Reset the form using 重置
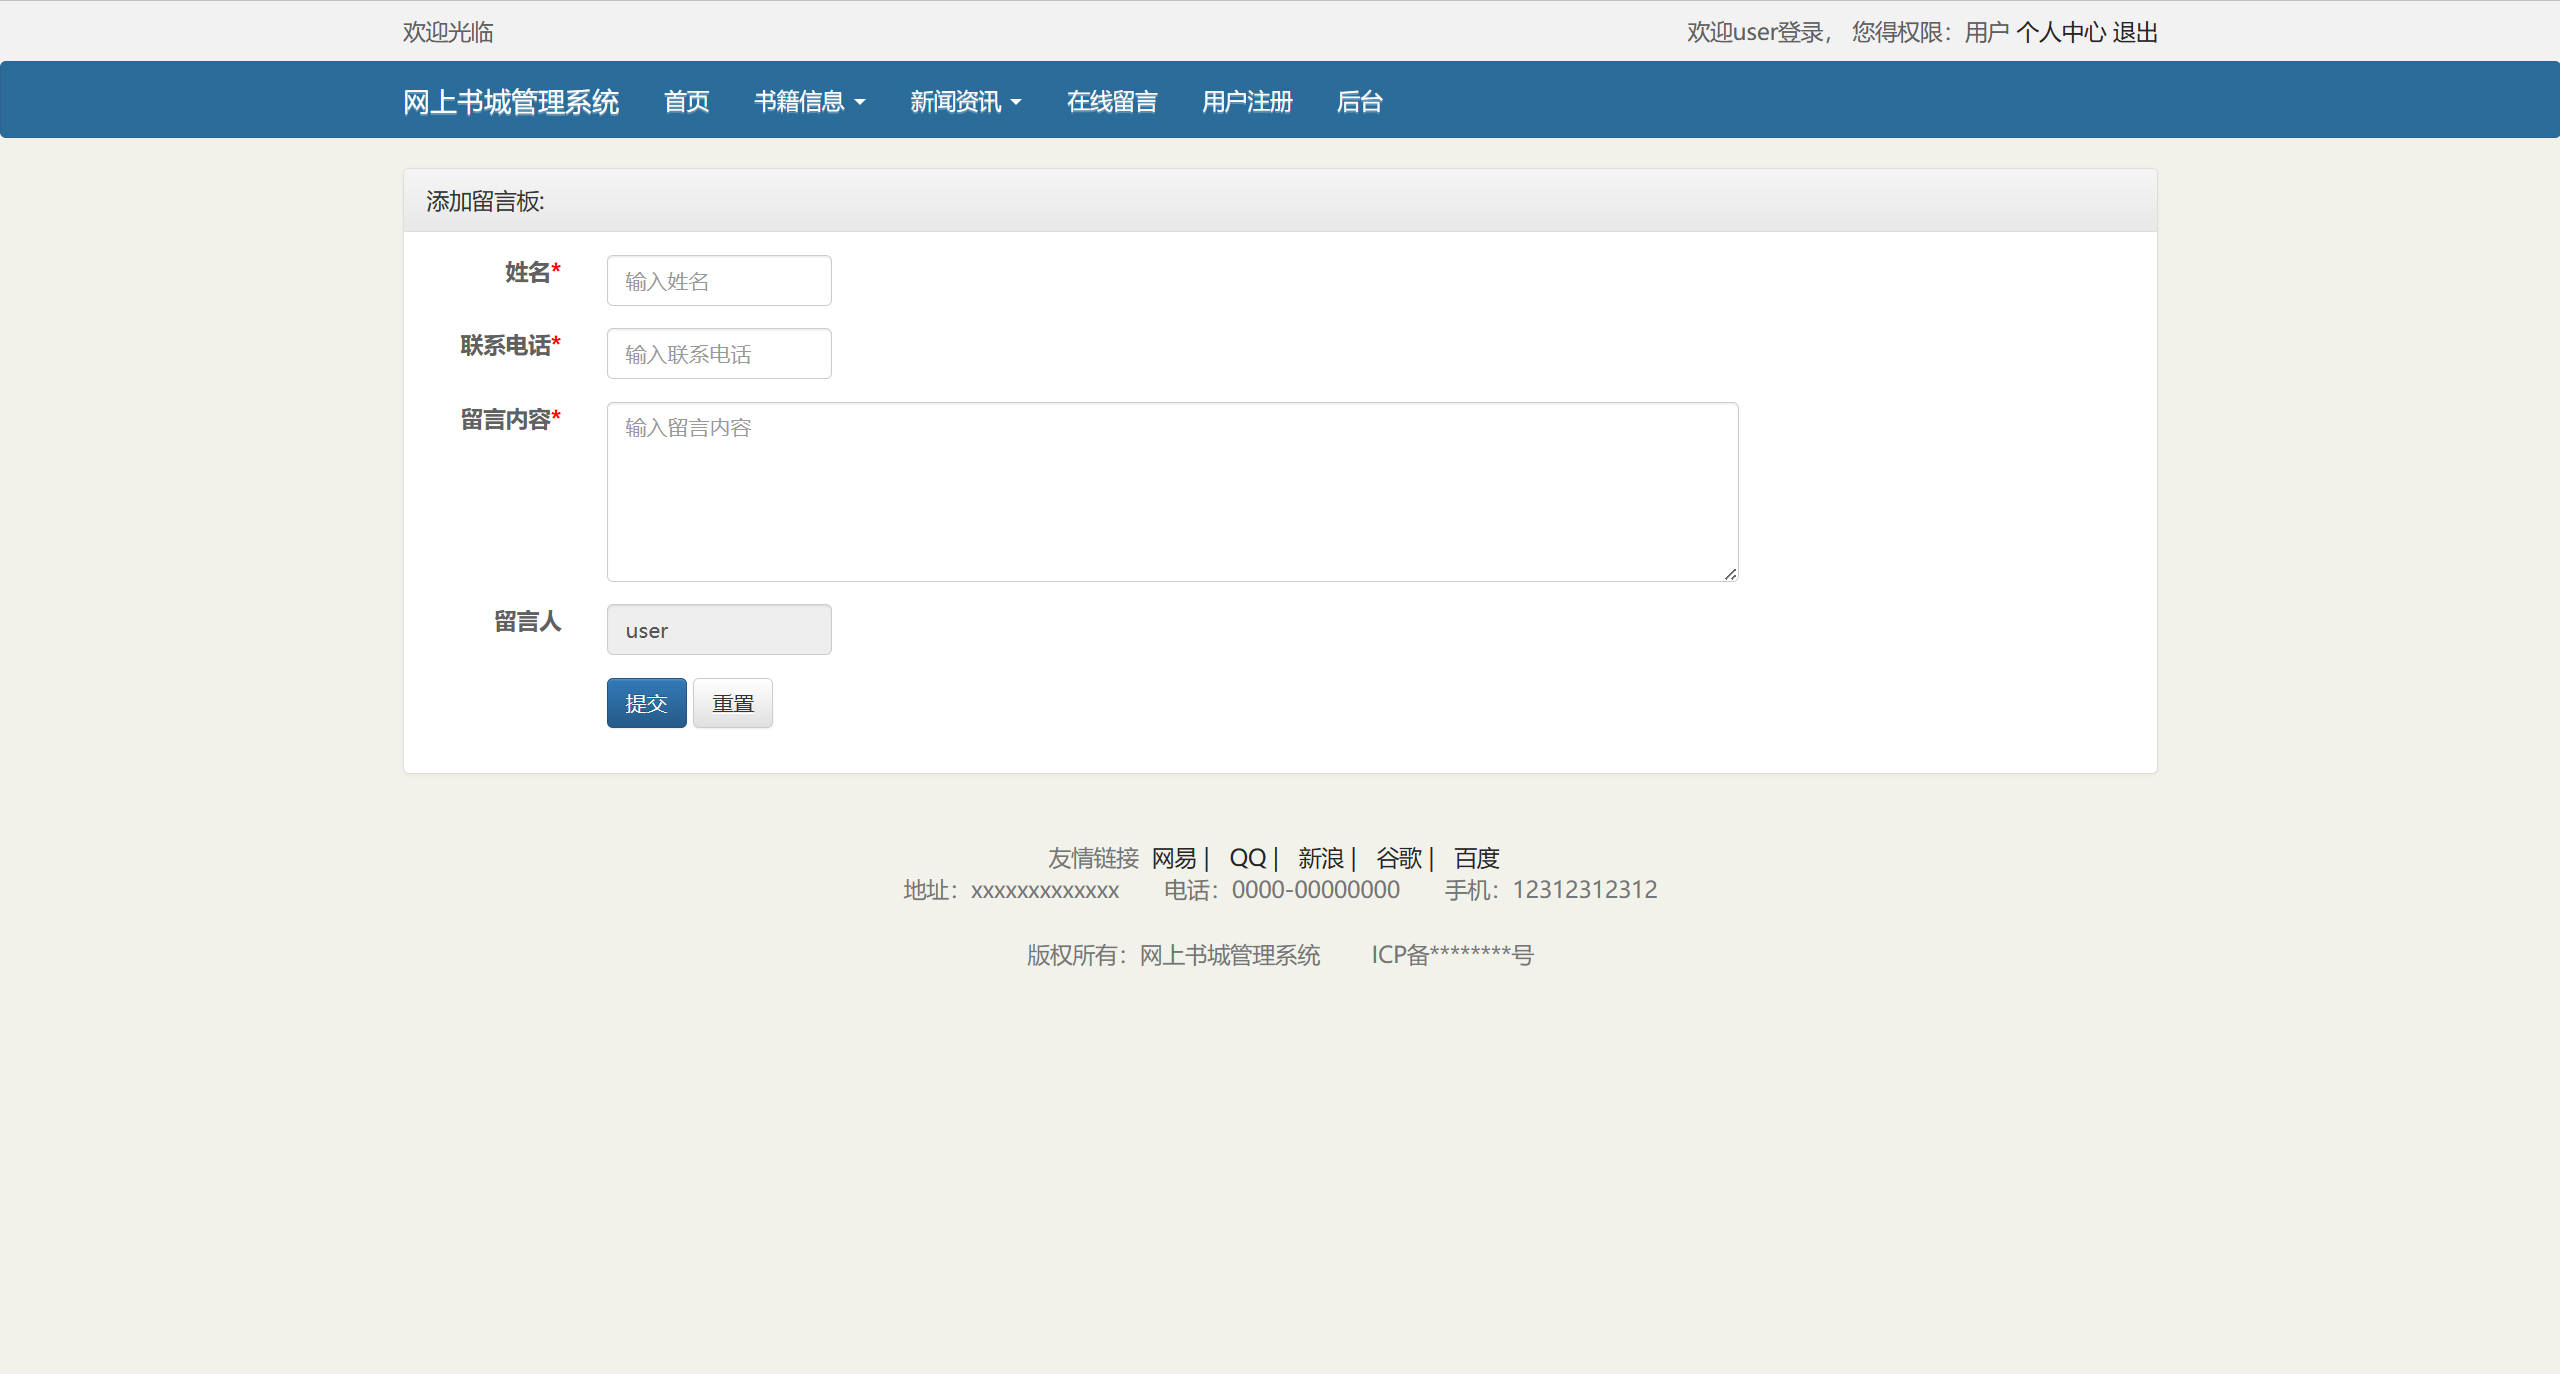The image size is (2560, 1374). 732,703
